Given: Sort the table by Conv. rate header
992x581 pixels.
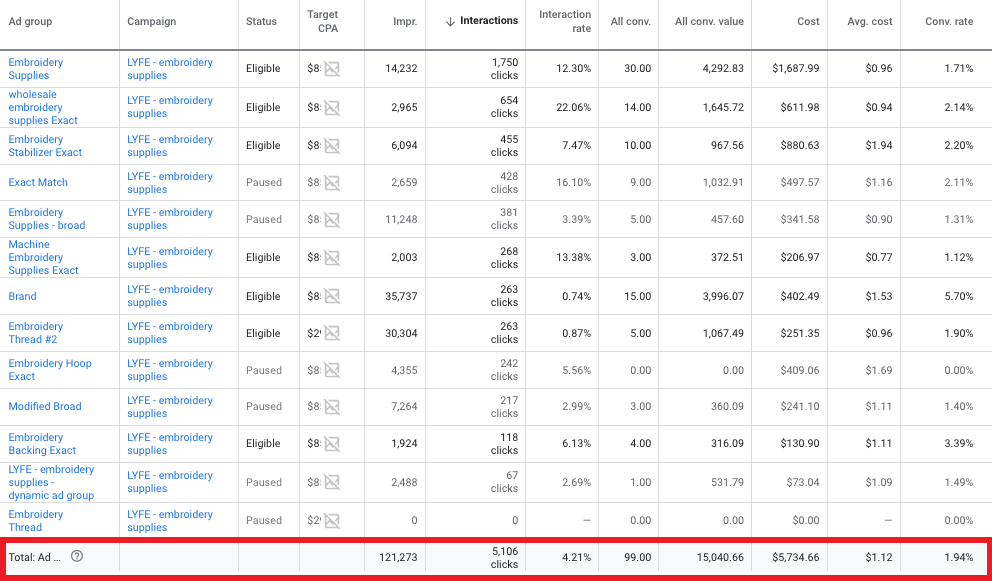Looking at the screenshot, I should (x=950, y=21).
